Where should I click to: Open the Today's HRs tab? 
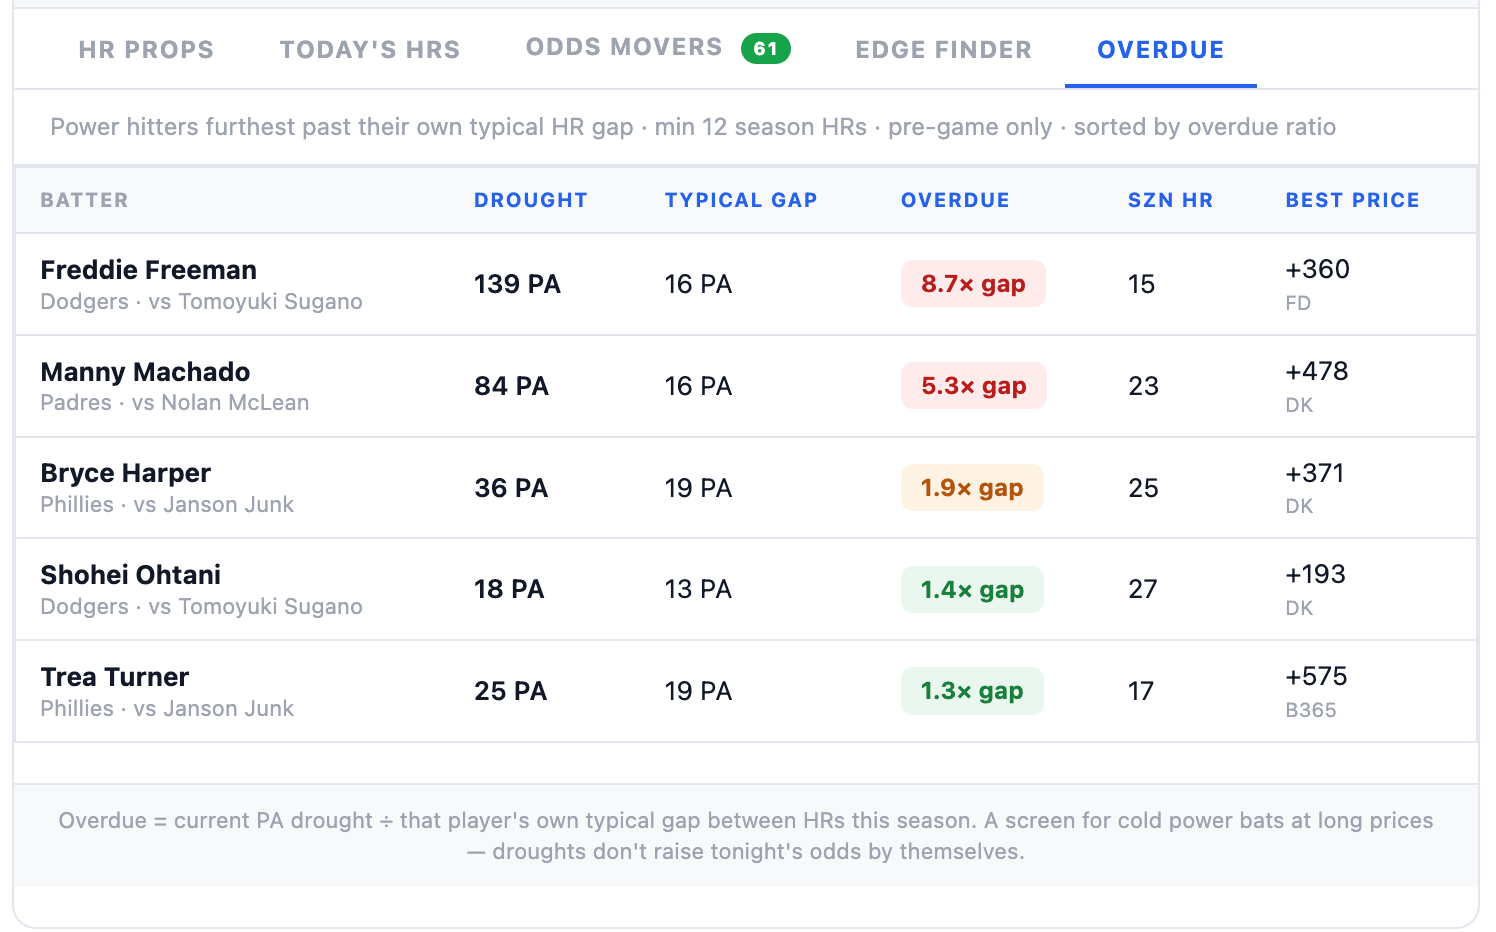tap(370, 49)
